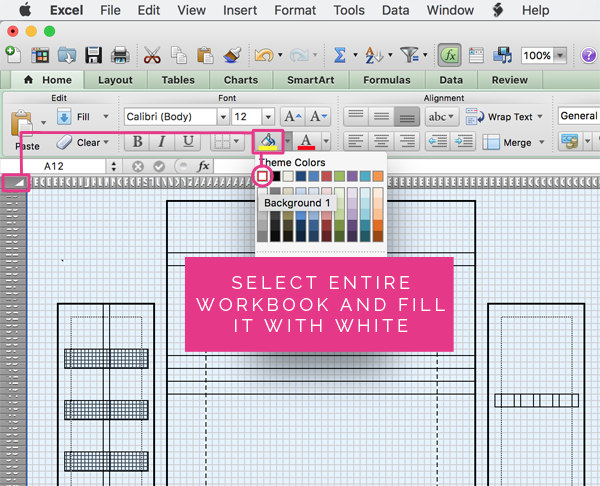The image size is (600, 486).
Task: Switch to the Formulas tab
Action: 386,80
